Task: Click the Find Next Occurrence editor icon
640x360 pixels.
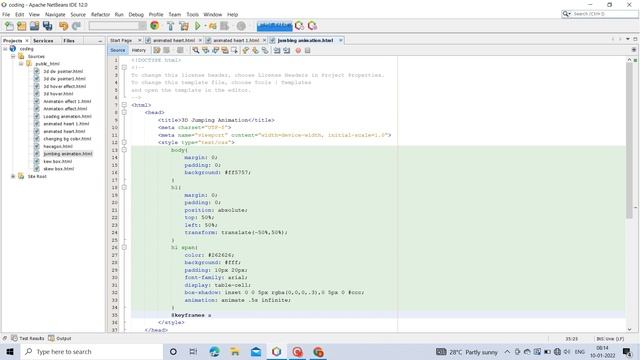Action: (x=215, y=50)
